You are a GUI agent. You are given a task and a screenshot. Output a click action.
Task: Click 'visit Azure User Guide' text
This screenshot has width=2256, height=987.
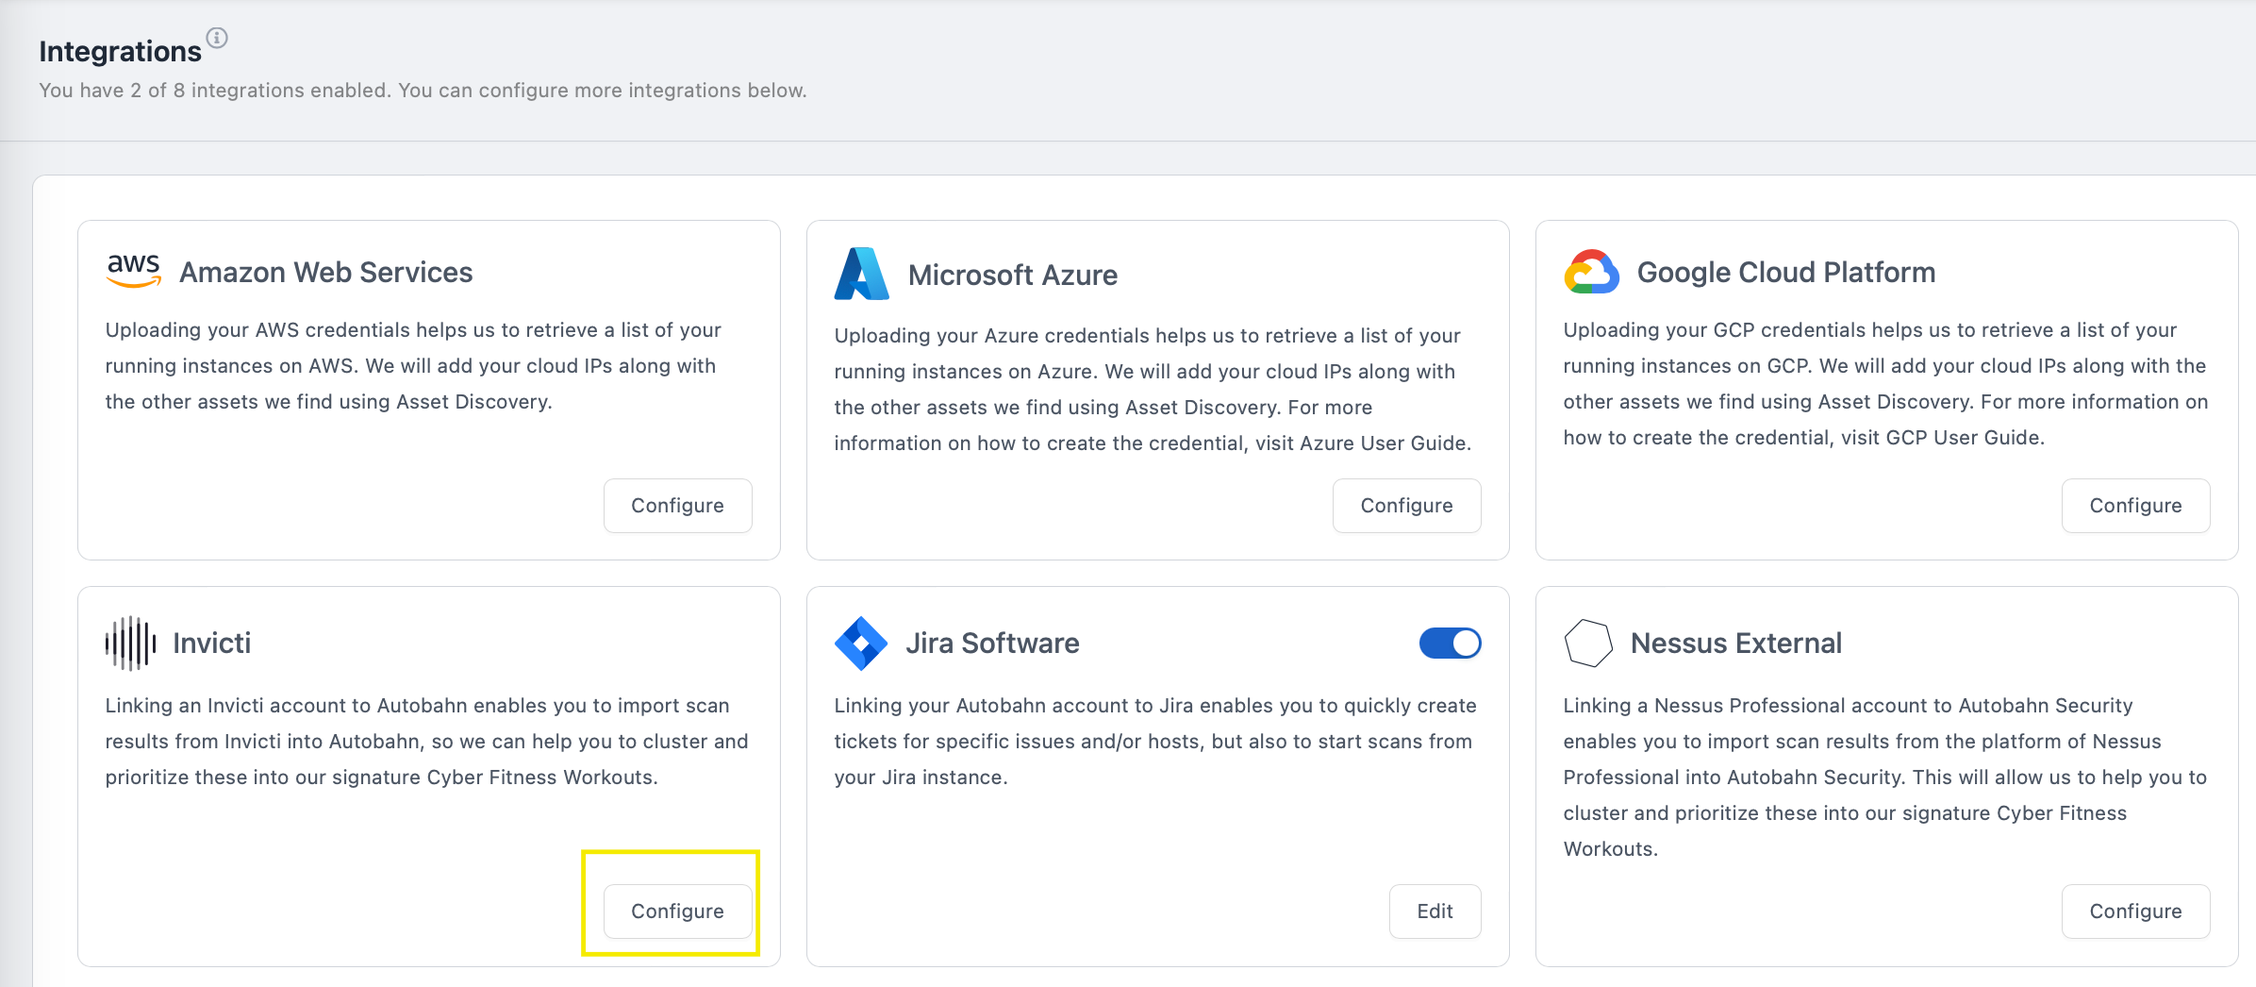tap(1363, 443)
